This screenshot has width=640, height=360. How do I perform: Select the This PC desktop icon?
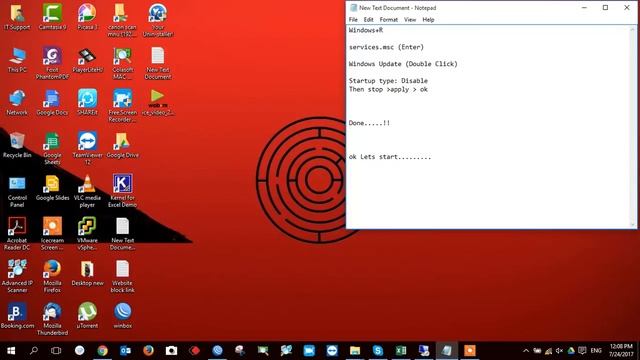tap(17, 60)
